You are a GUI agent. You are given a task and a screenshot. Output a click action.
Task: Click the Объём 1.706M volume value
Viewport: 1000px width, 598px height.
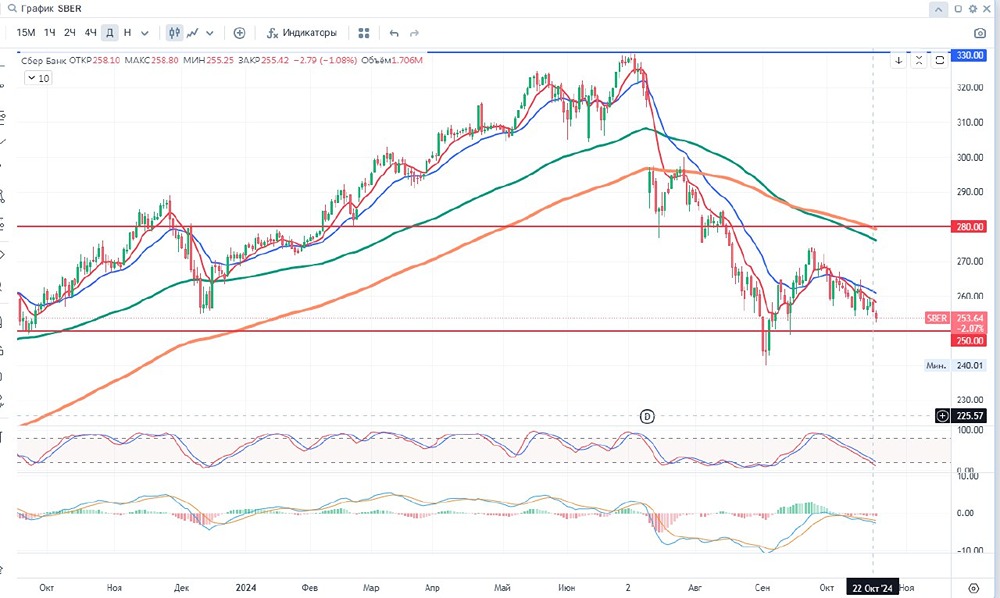pos(392,61)
